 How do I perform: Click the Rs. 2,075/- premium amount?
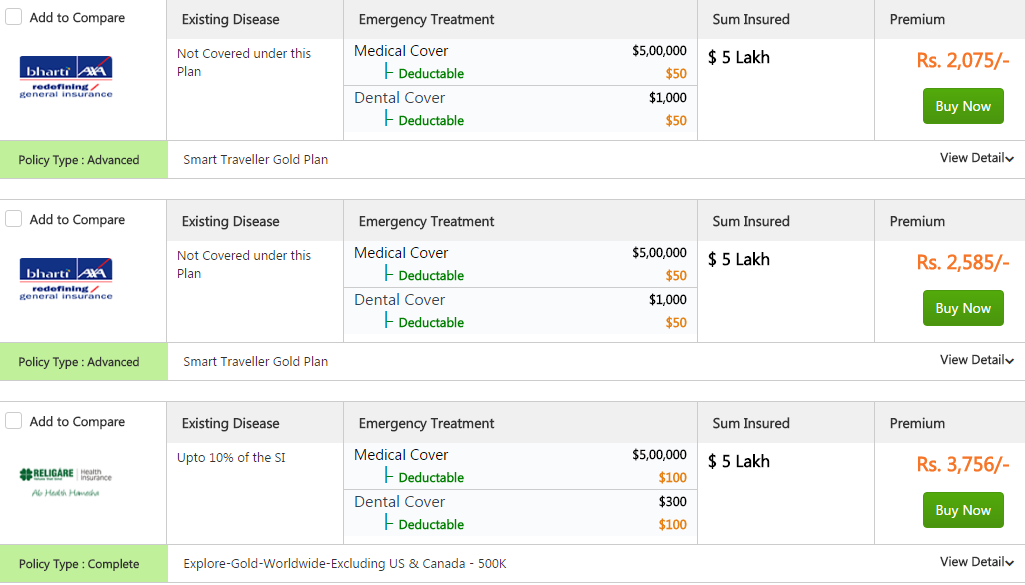point(962,60)
